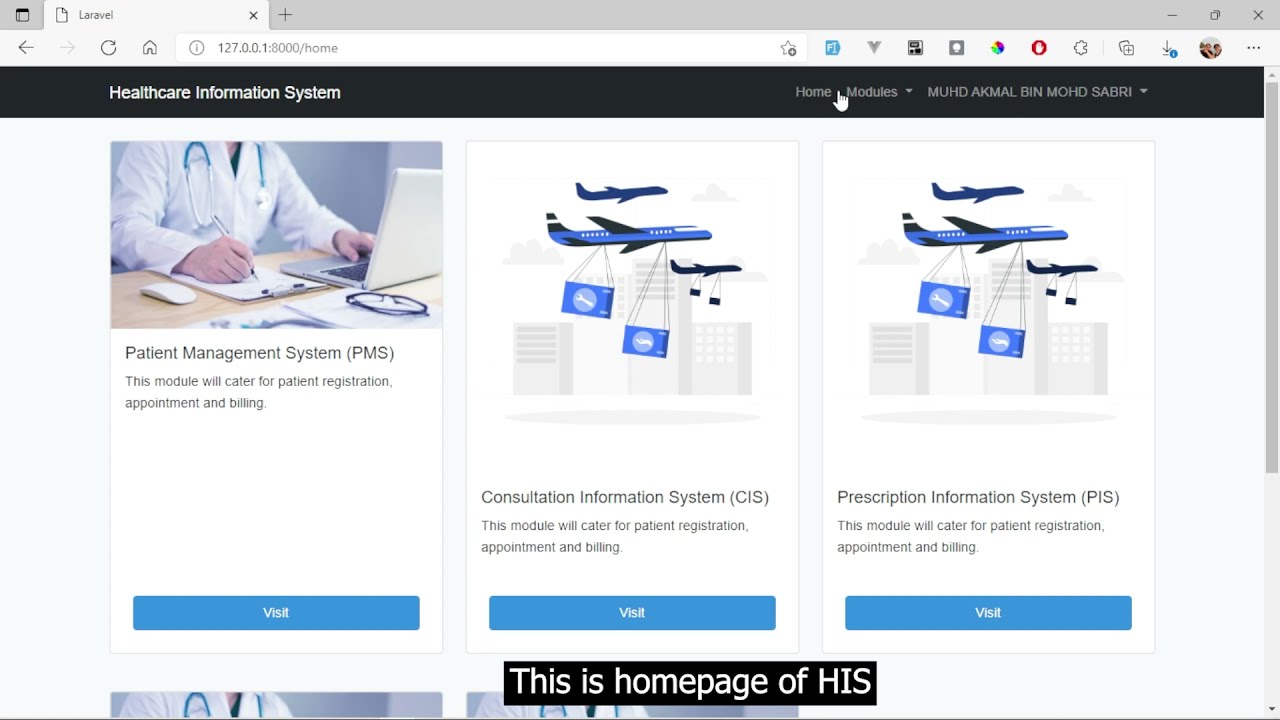
Task: Expand the MUHD AKMAL BIN MOHD SABRI dropdown
Action: 1037,92
